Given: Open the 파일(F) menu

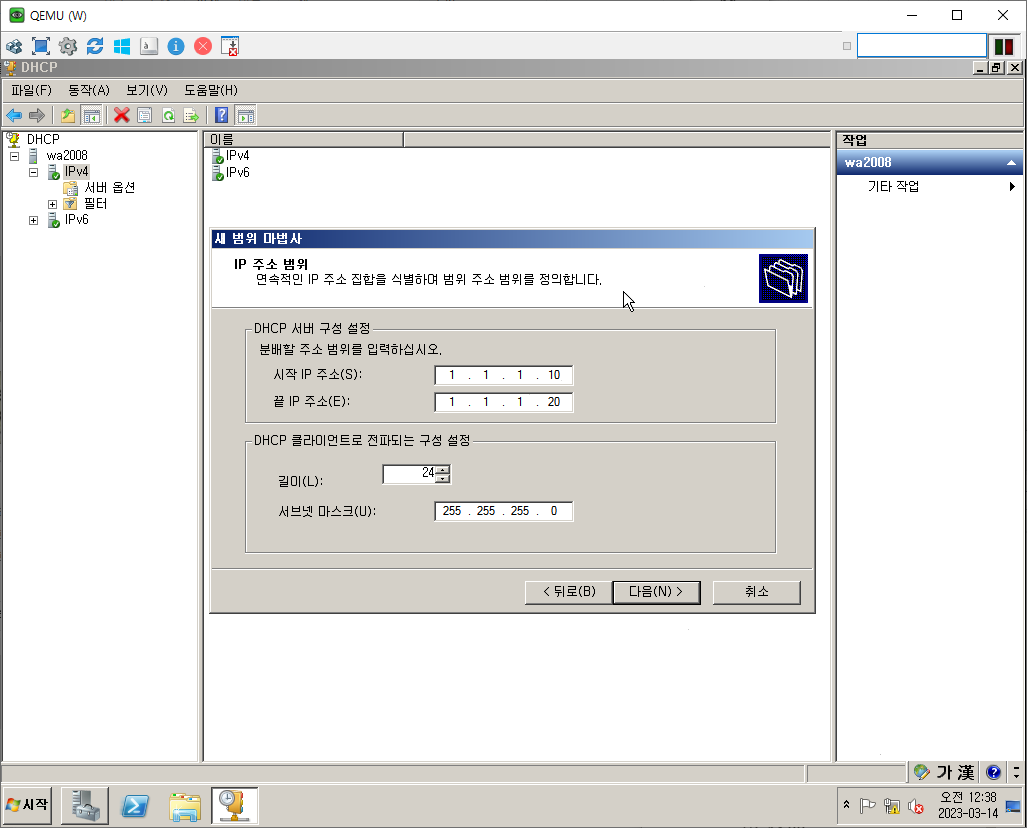Looking at the screenshot, I should (31, 90).
